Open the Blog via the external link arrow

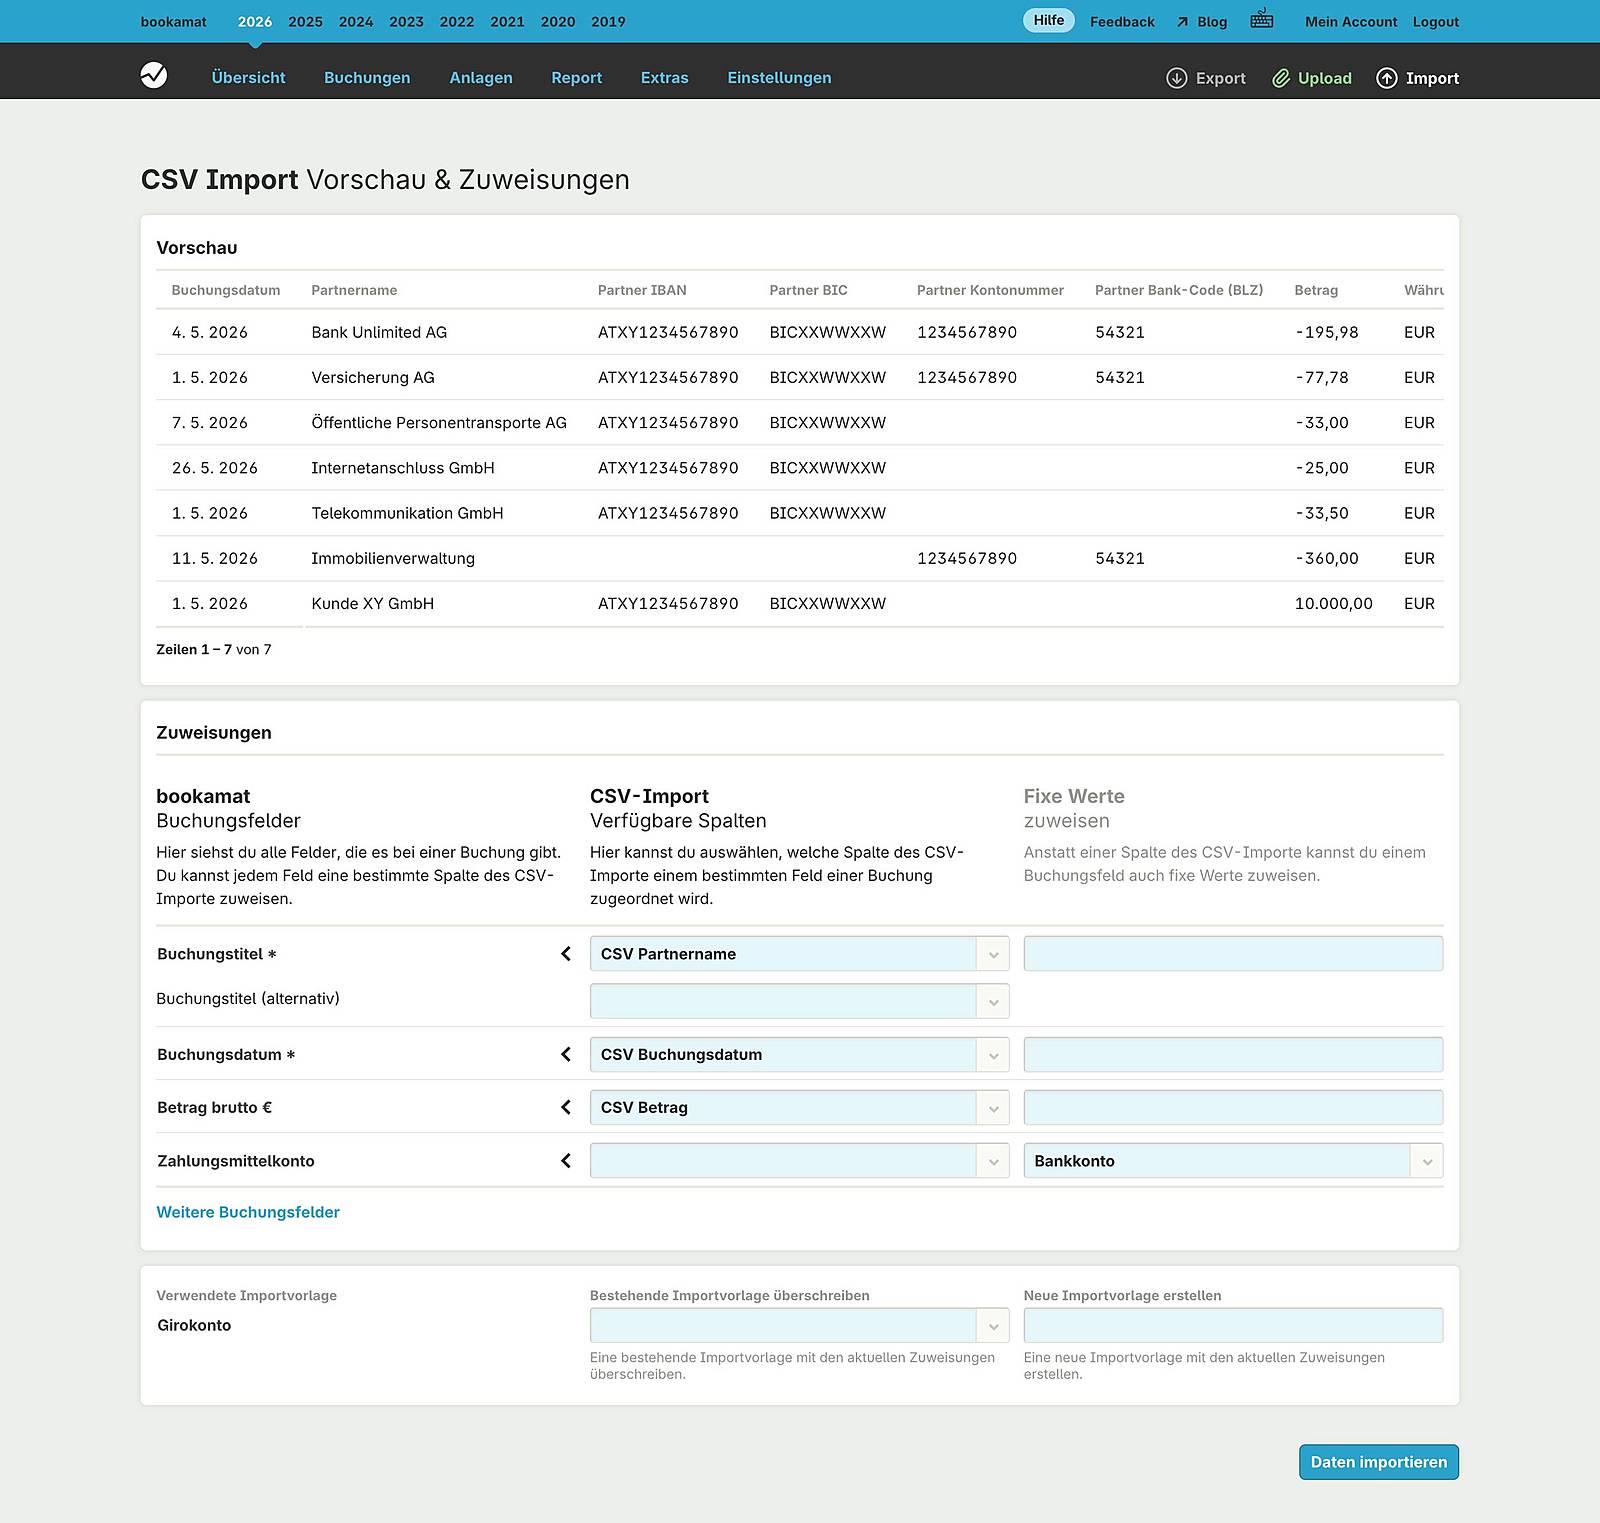pos(1182,21)
